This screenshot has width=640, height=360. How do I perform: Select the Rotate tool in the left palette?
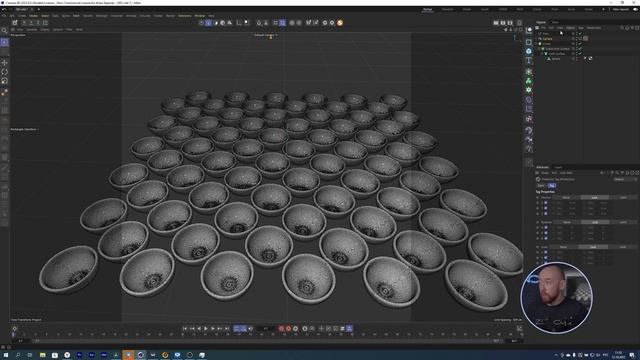click(4, 72)
